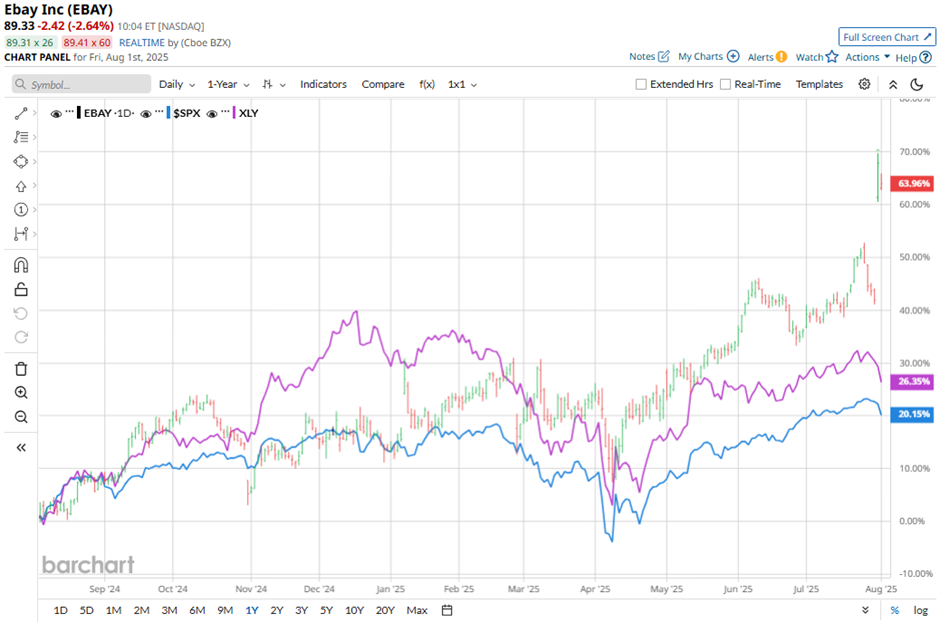Select the arrow marker tool icon

click(x=21, y=186)
